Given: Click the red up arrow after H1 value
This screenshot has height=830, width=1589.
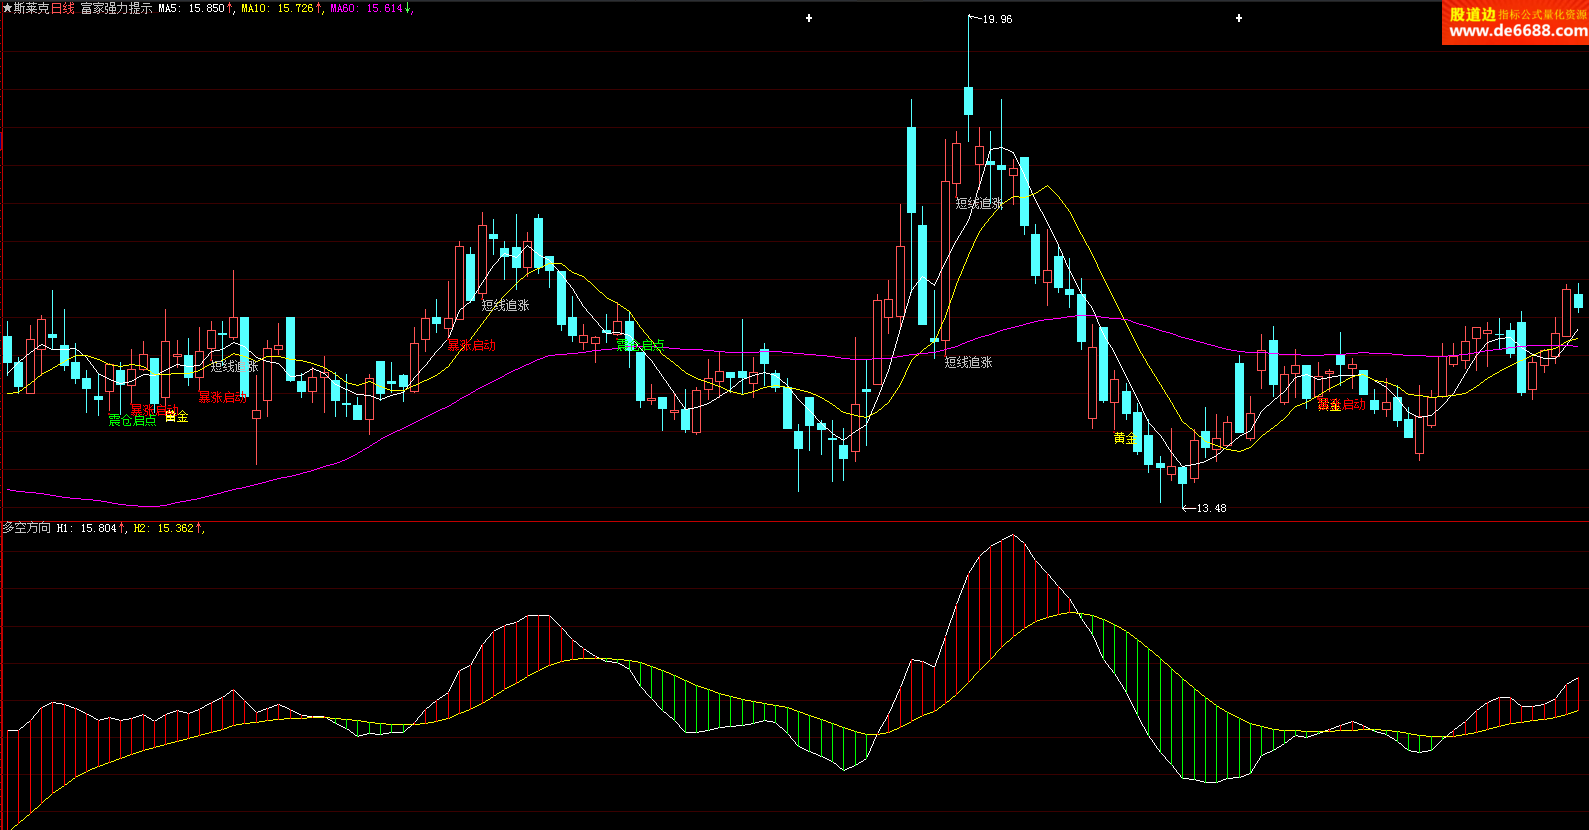Looking at the screenshot, I should tap(123, 528).
